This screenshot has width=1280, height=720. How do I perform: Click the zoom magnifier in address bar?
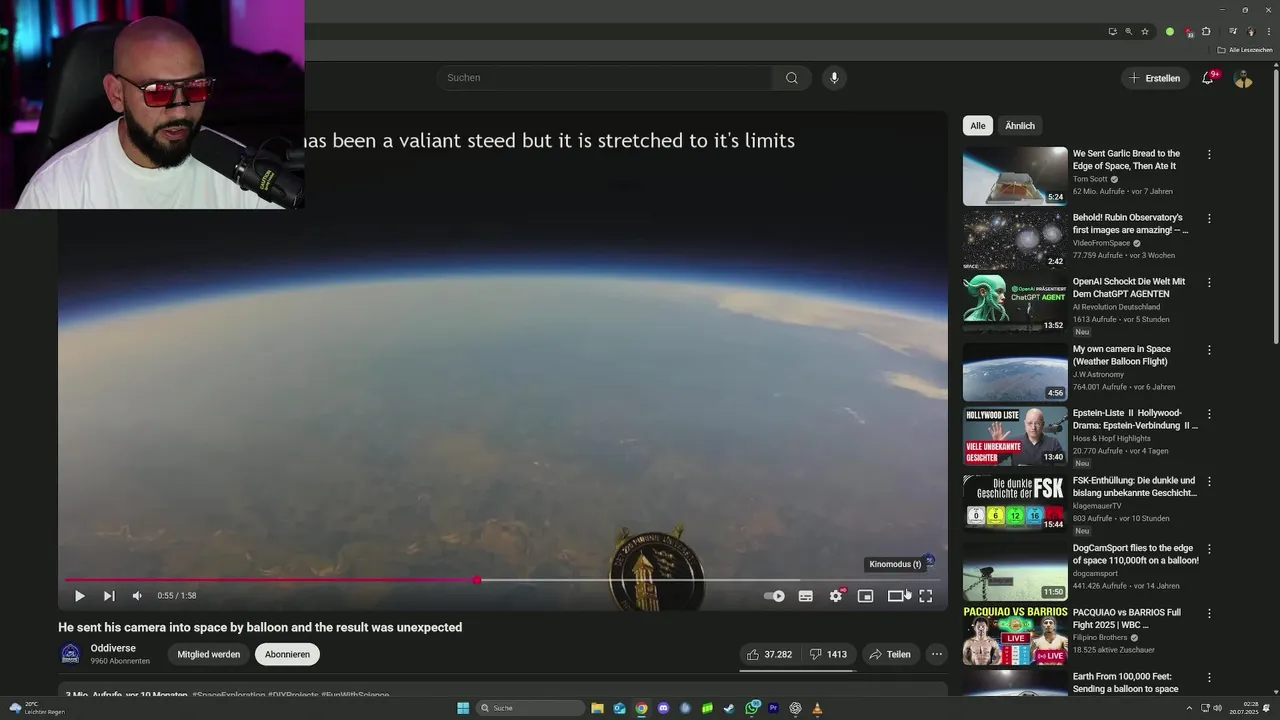tap(1129, 31)
